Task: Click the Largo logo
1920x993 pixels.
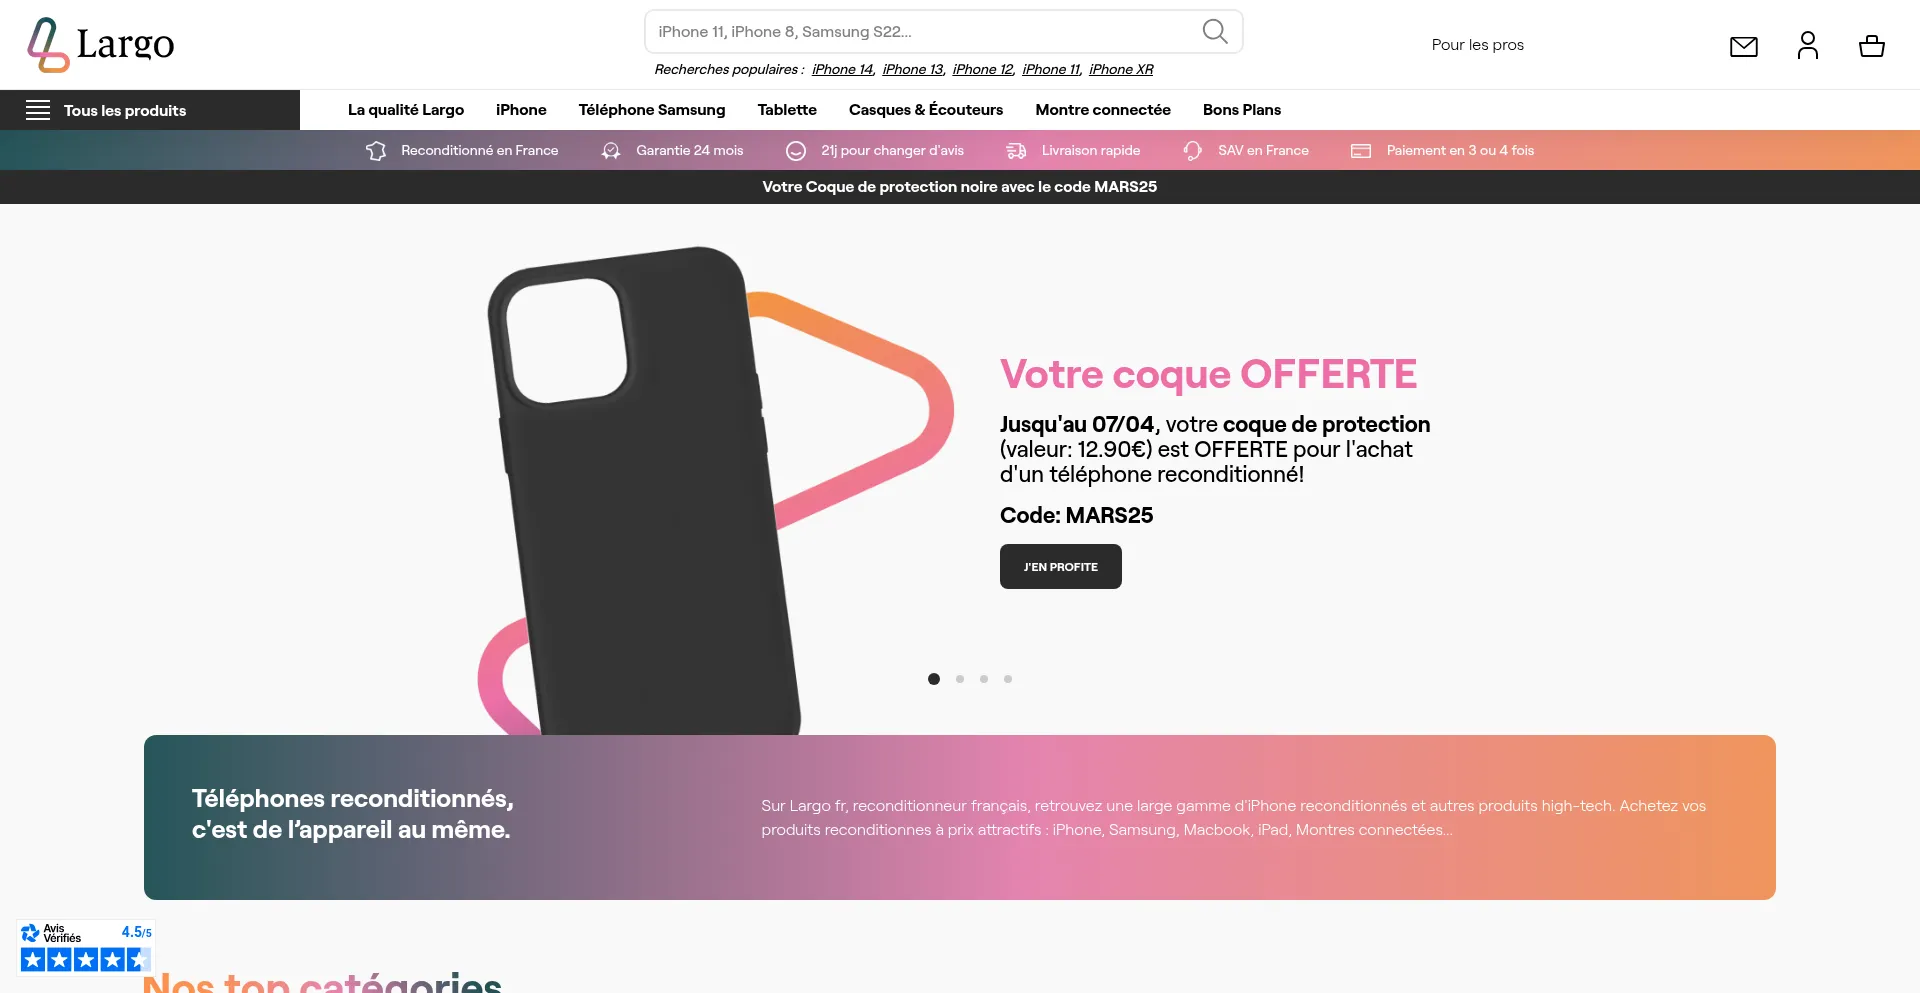Action: 100,45
